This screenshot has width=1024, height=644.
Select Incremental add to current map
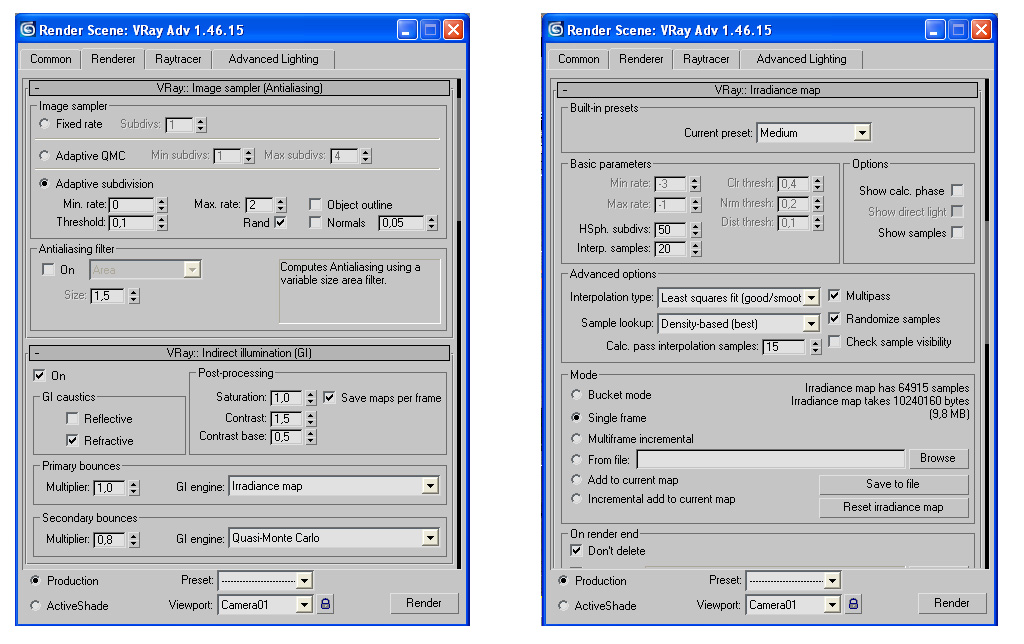coord(576,498)
